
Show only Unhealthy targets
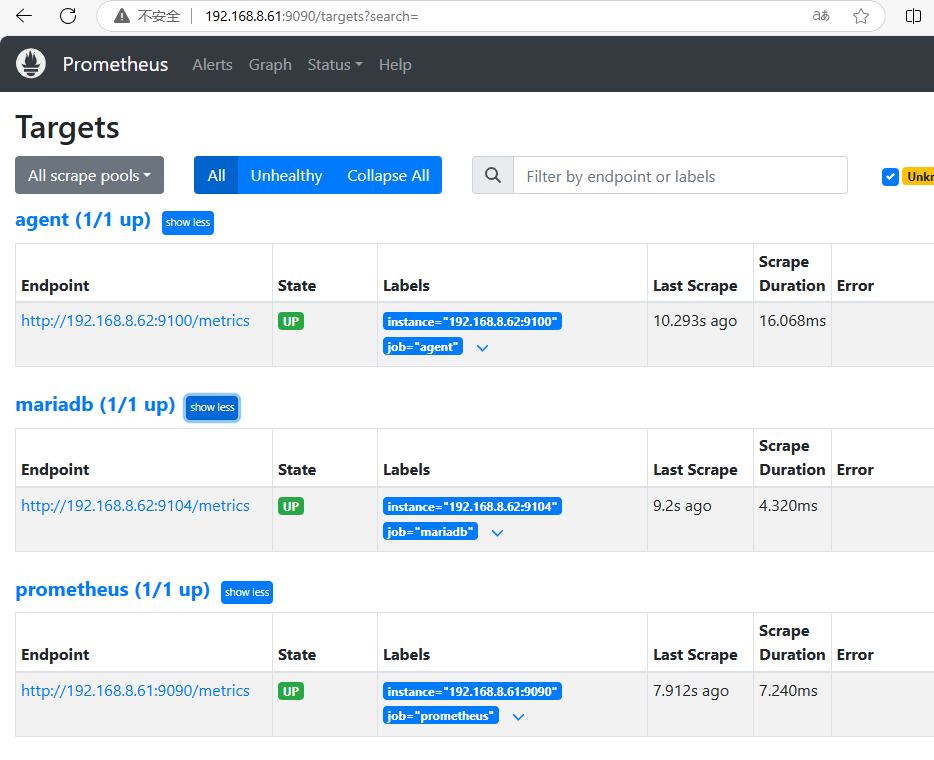tap(286, 176)
